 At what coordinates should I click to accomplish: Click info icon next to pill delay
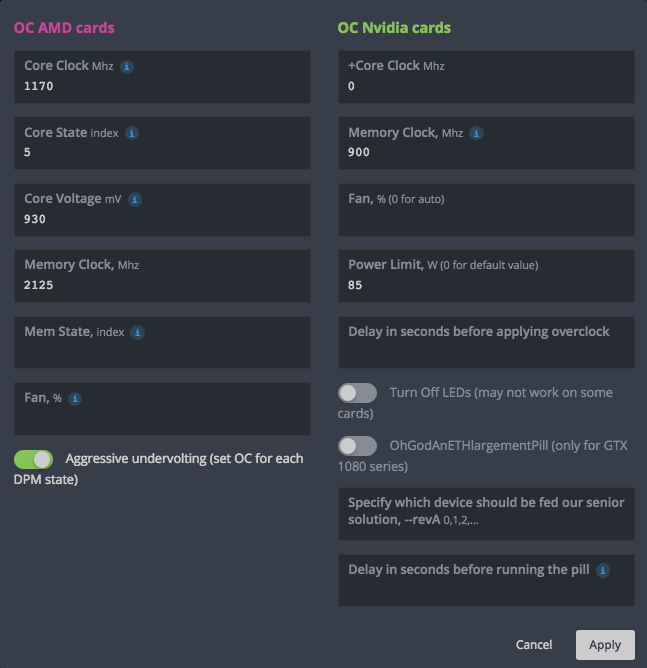click(603, 571)
